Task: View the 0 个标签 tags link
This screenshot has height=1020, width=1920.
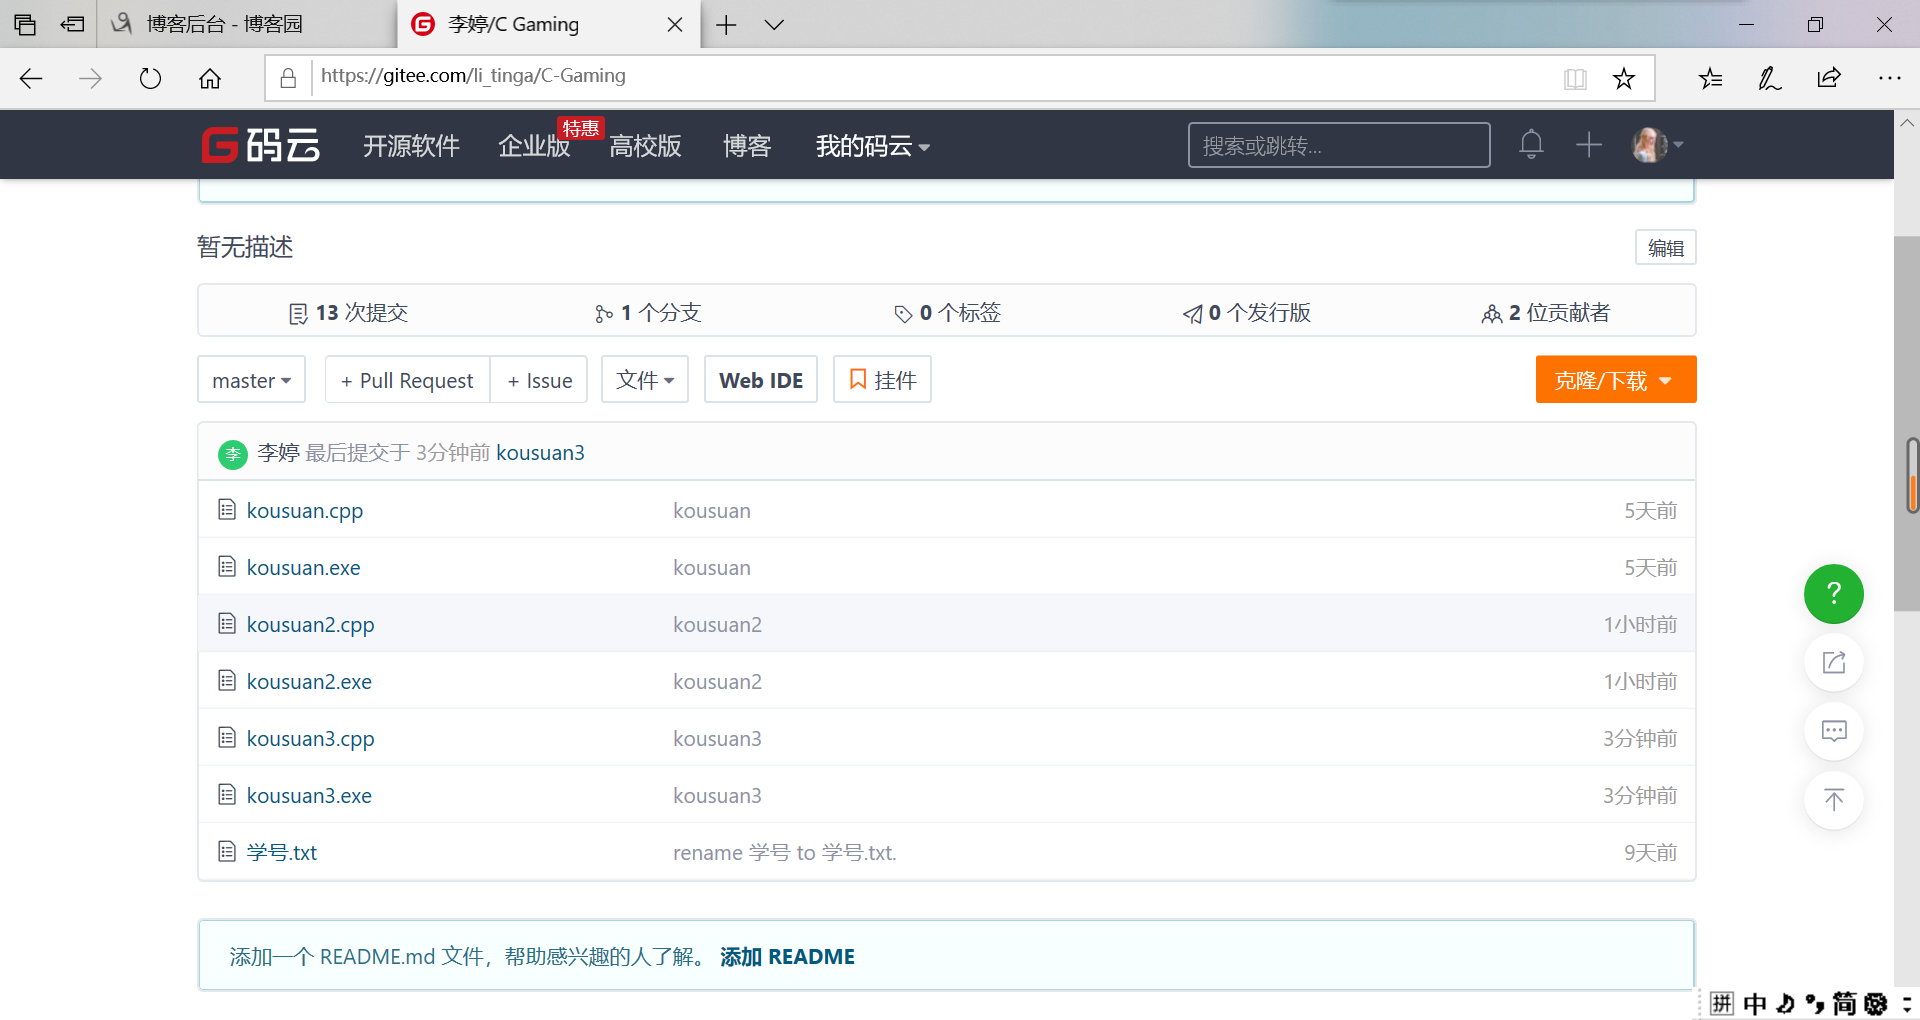Action: tap(947, 313)
